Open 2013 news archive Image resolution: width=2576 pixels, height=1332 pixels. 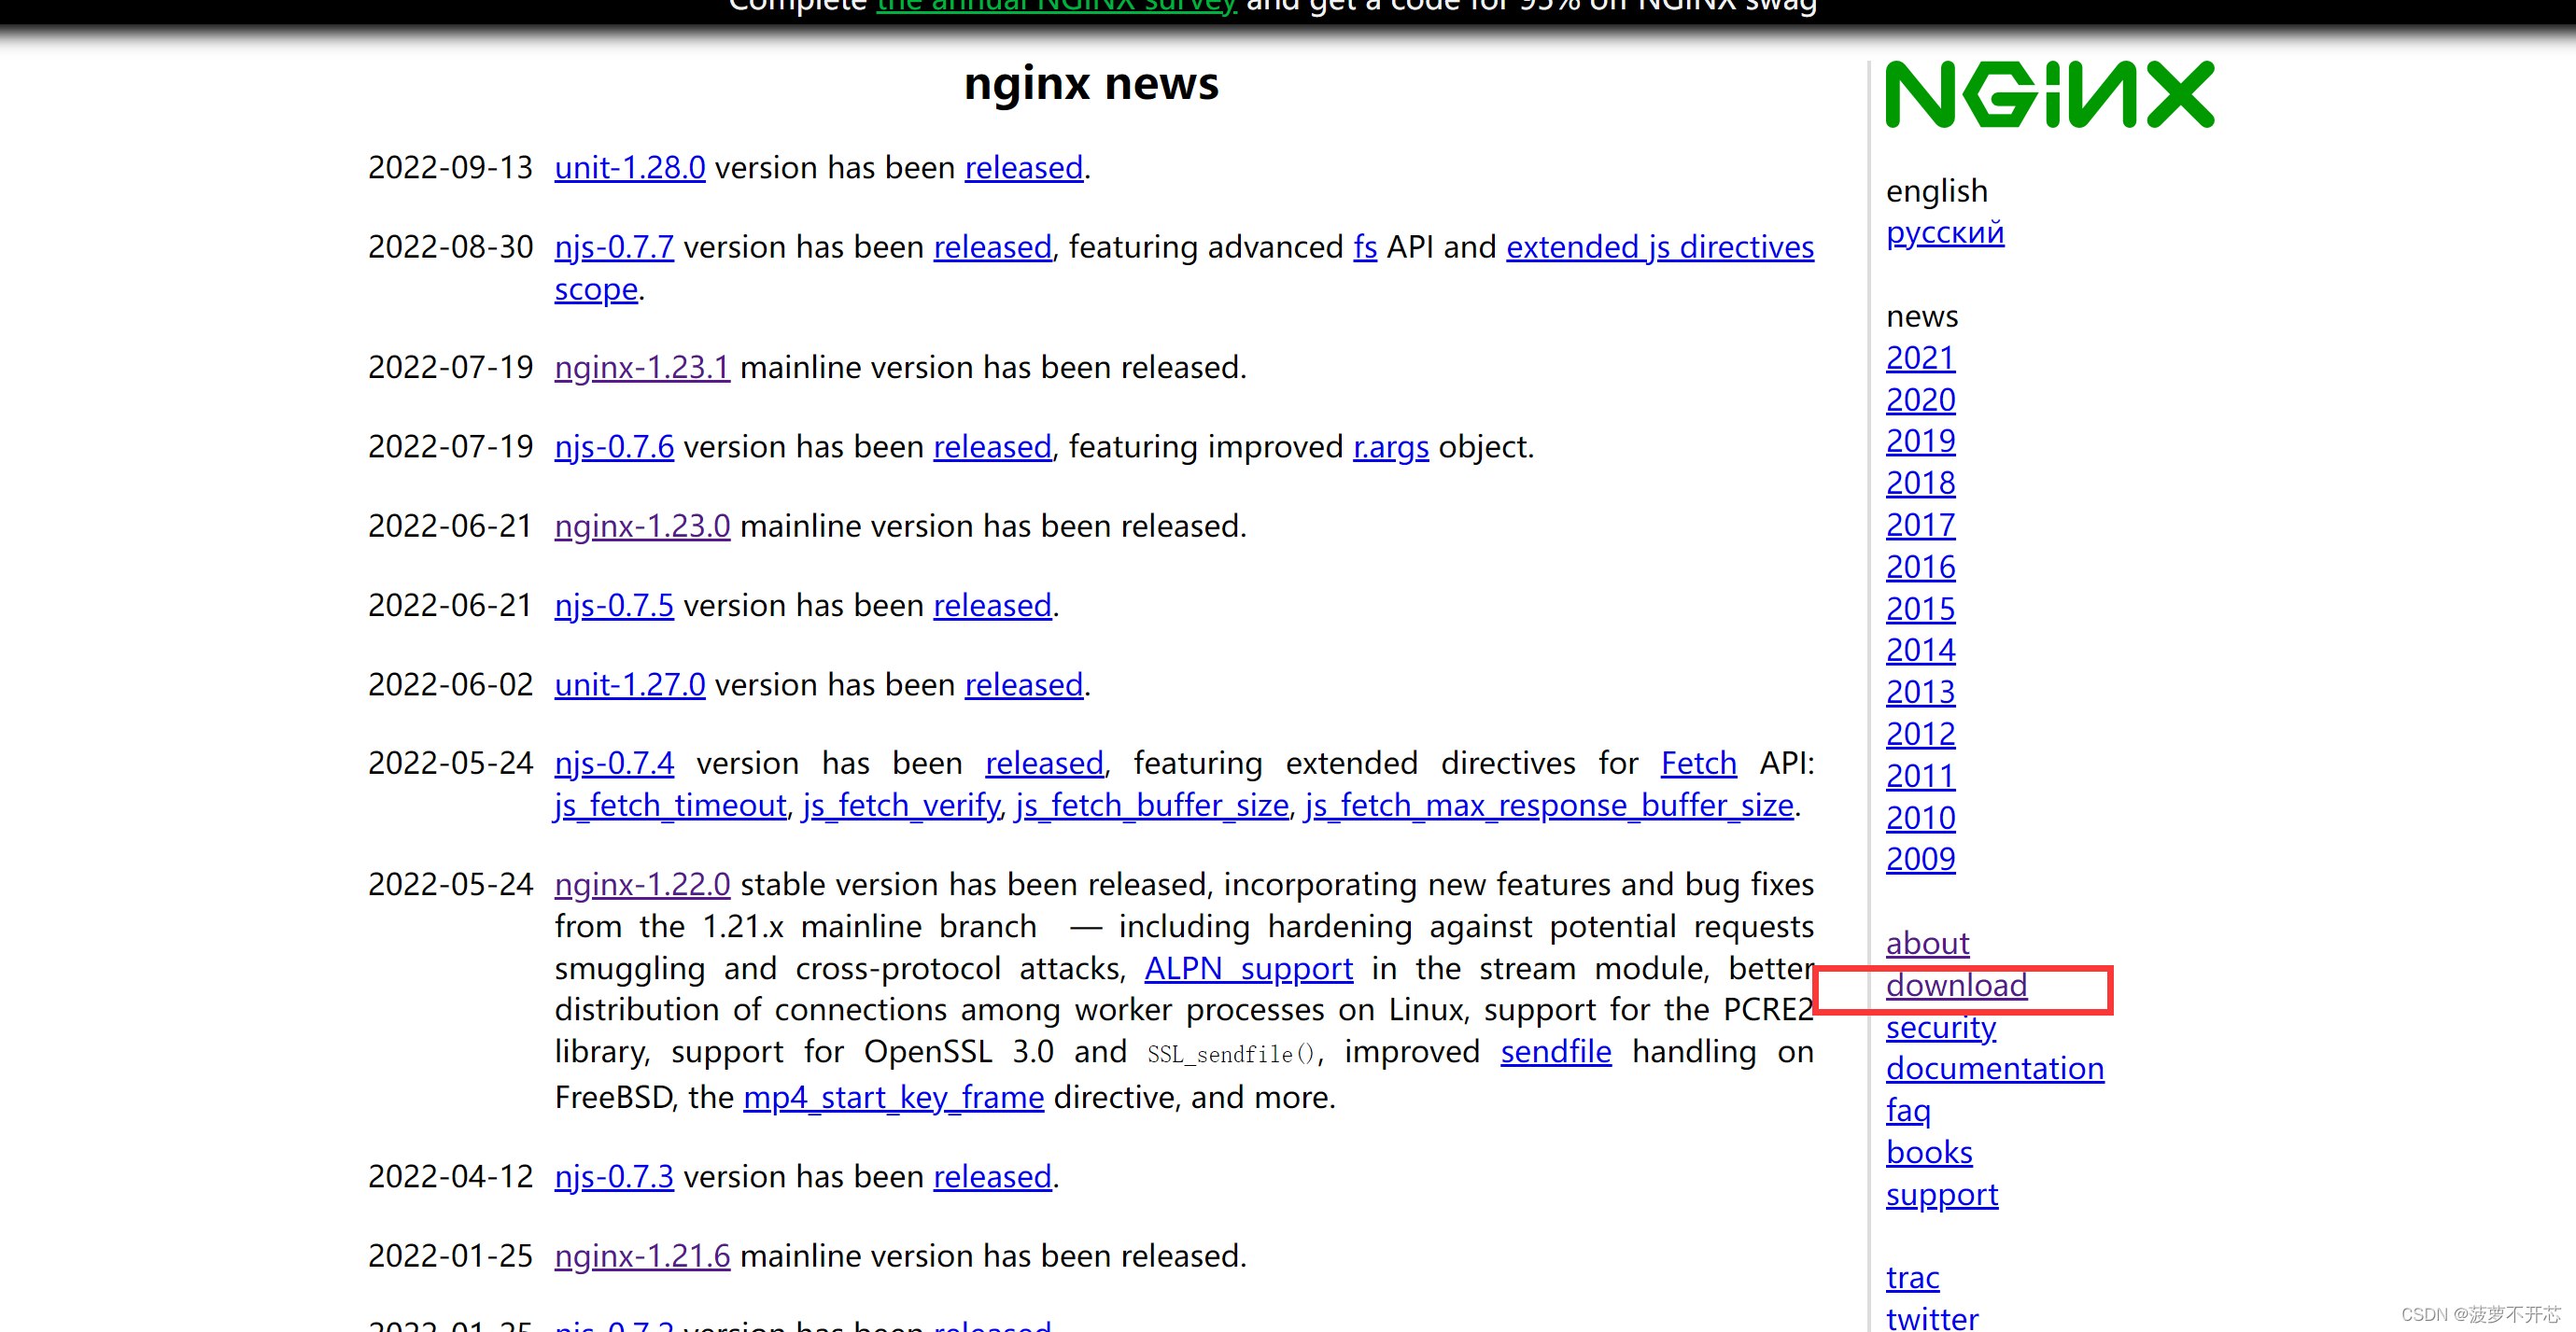click(x=1920, y=692)
